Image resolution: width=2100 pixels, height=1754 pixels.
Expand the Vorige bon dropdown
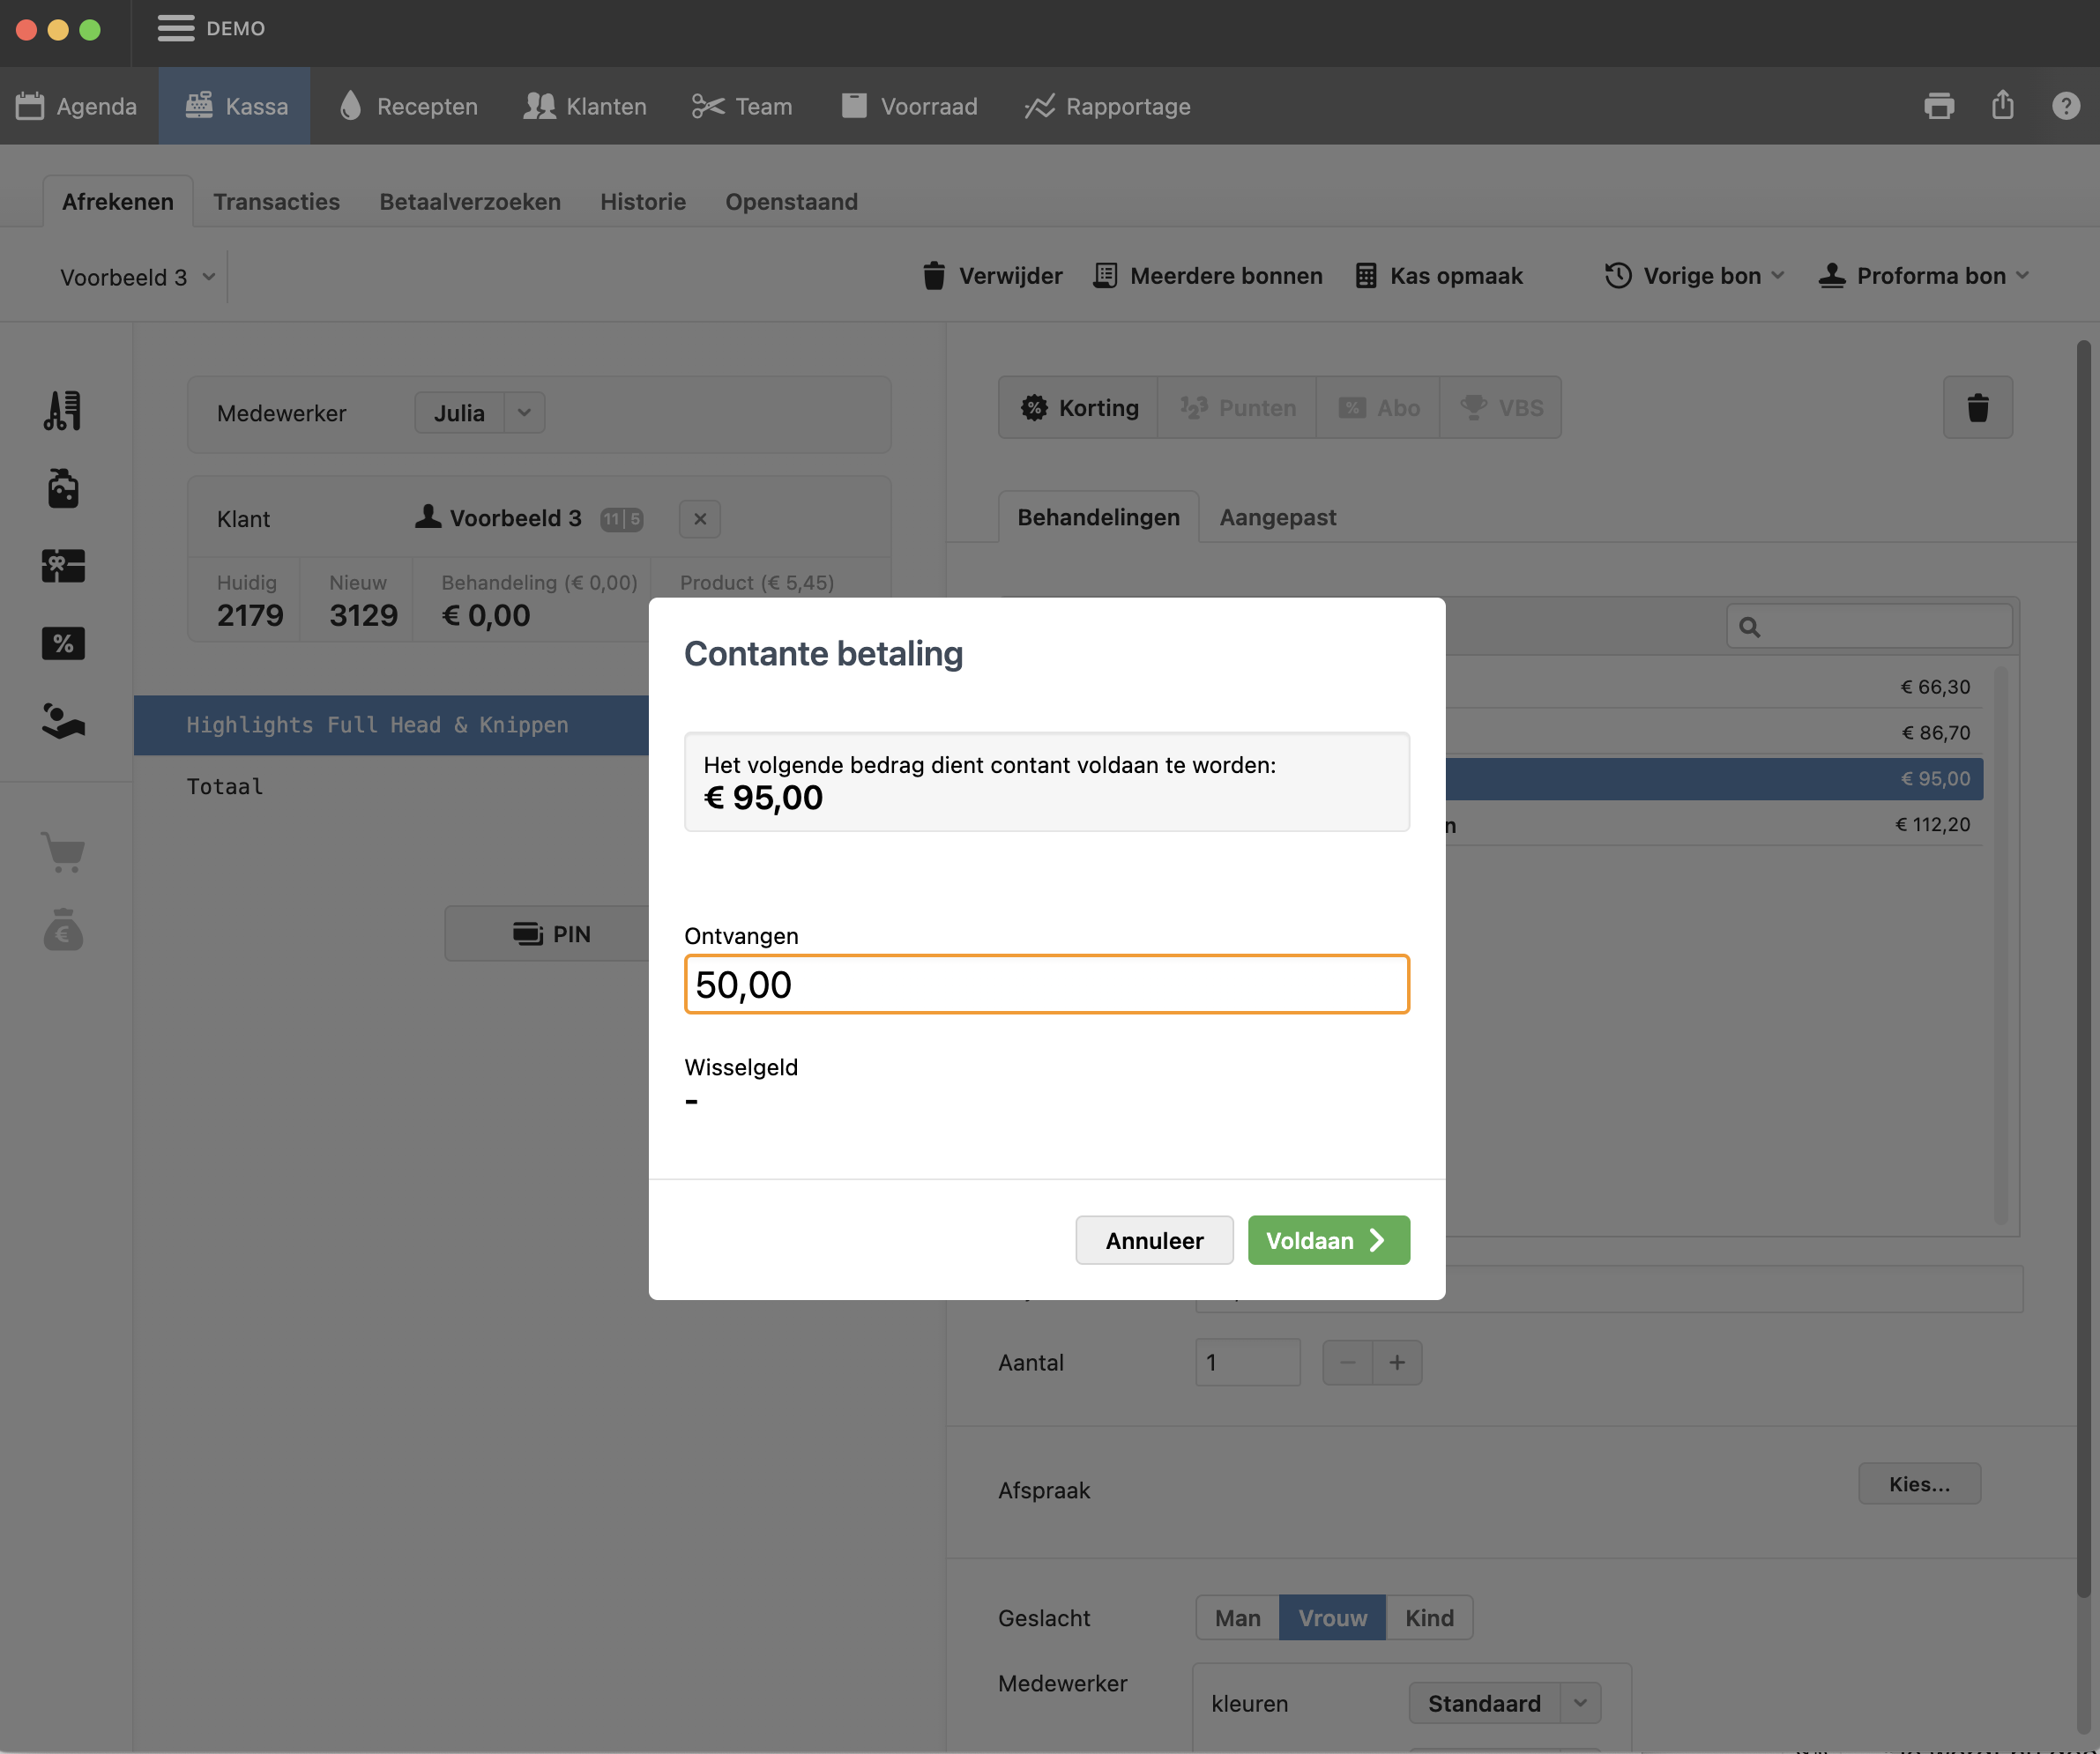pyautogui.click(x=1694, y=276)
